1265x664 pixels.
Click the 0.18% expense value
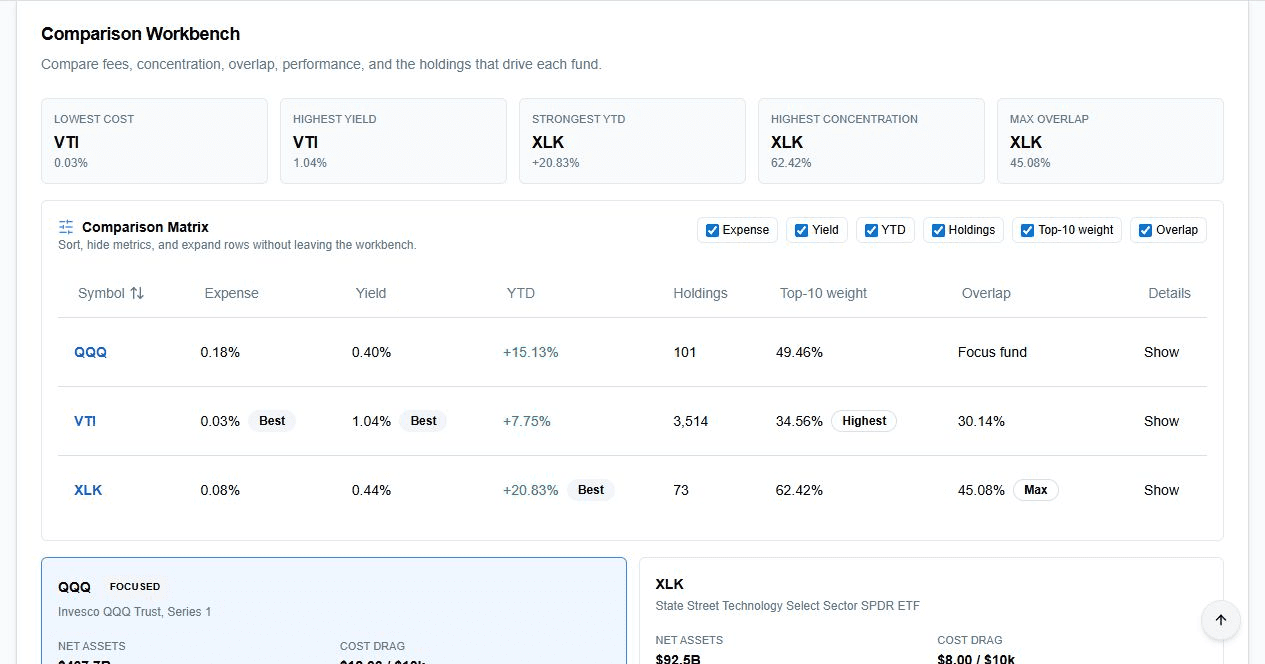tap(220, 352)
